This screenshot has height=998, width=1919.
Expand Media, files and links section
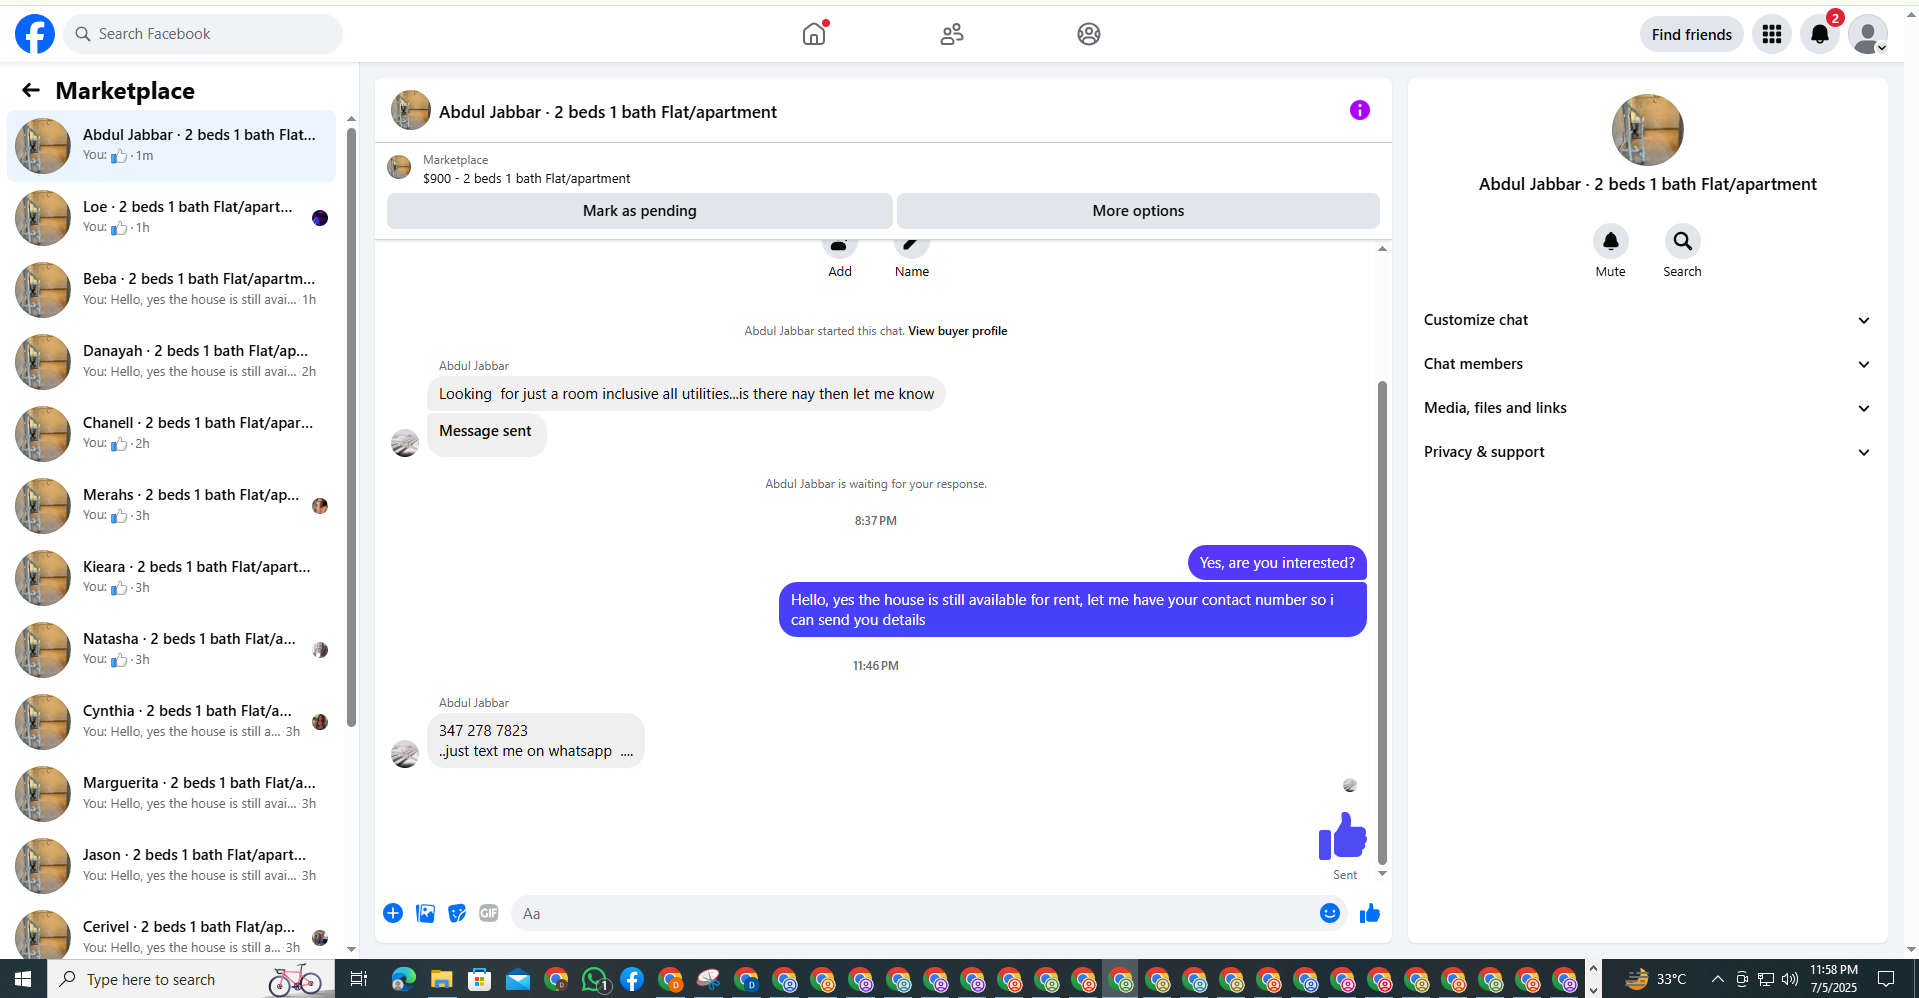point(1648,408)
